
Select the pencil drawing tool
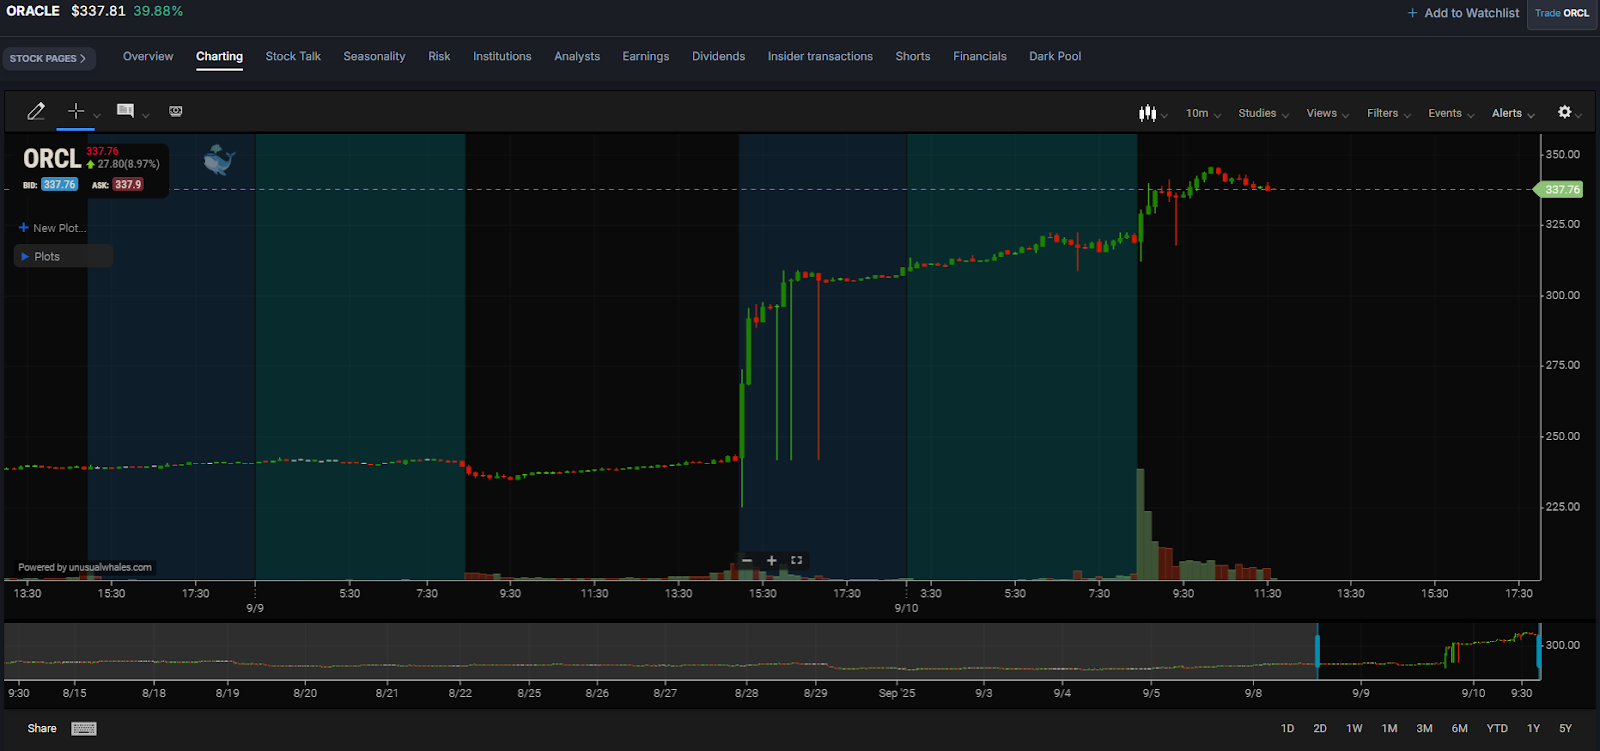point(36,111)
